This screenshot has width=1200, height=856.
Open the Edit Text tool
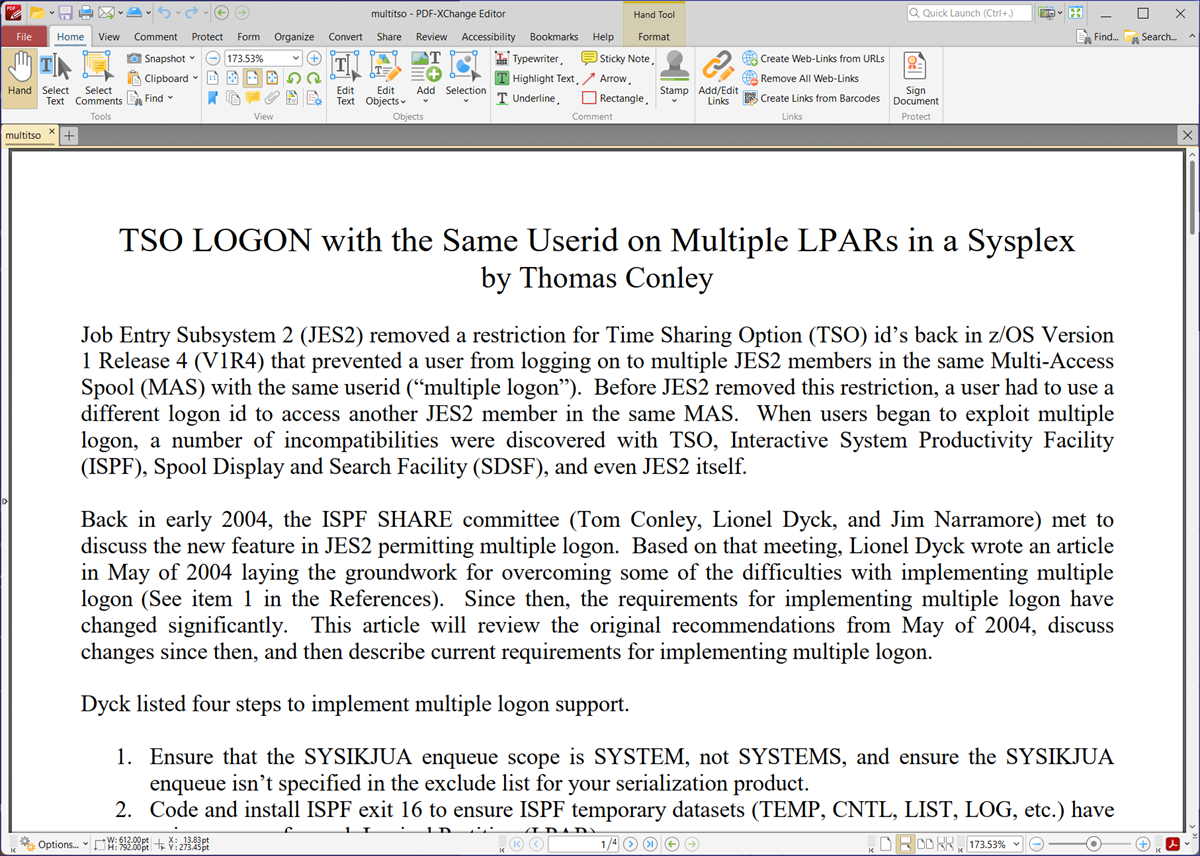[x=345, y=78]
